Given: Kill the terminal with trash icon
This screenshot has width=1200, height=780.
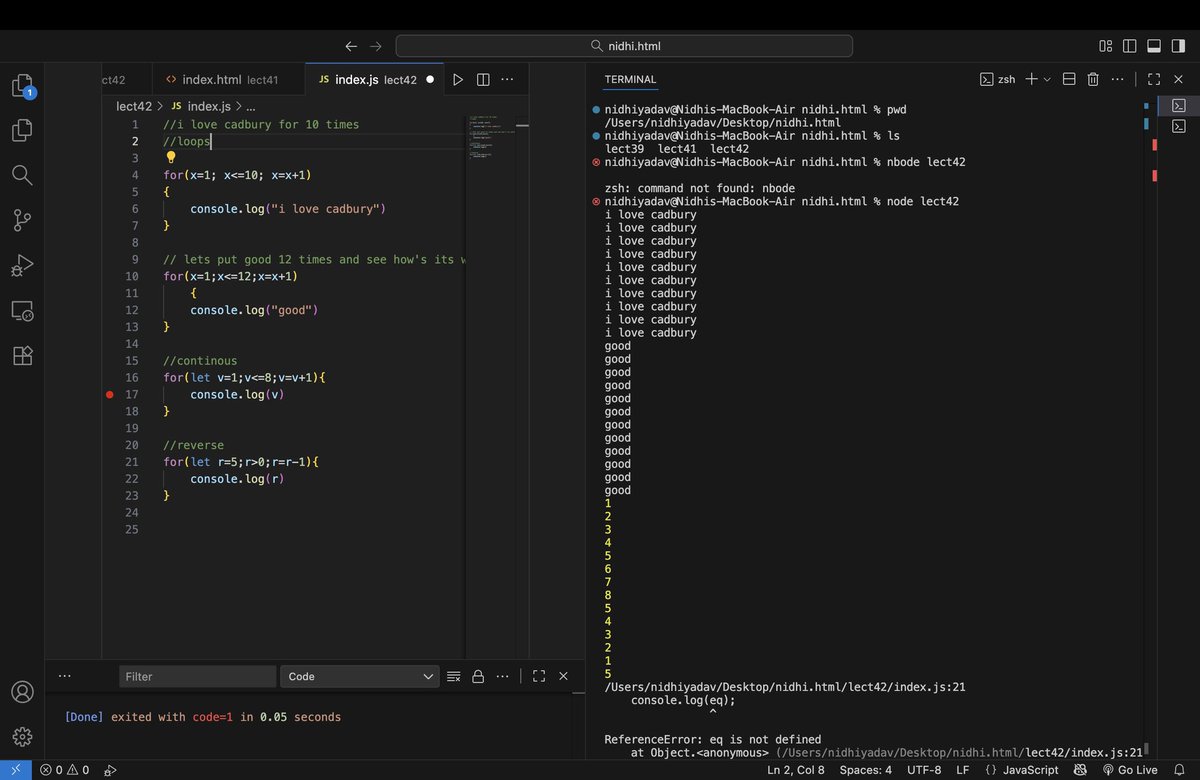Looking at the screenshot, I should [x=1093, y=79].
